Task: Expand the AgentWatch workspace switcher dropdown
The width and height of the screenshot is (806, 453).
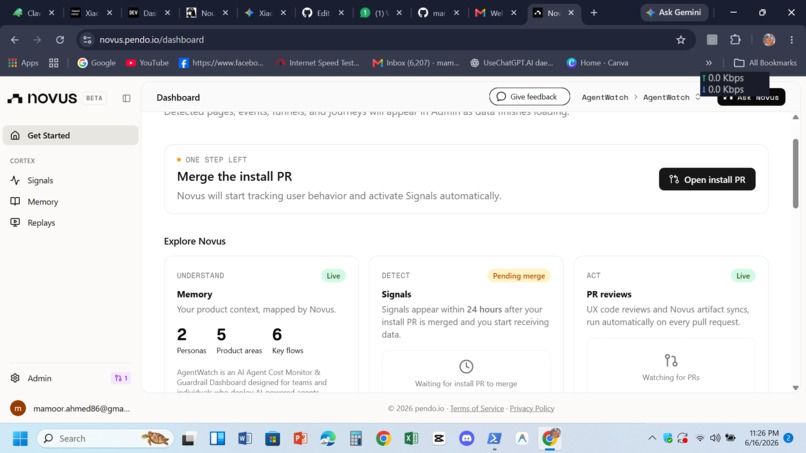Action: click(698, 97)
